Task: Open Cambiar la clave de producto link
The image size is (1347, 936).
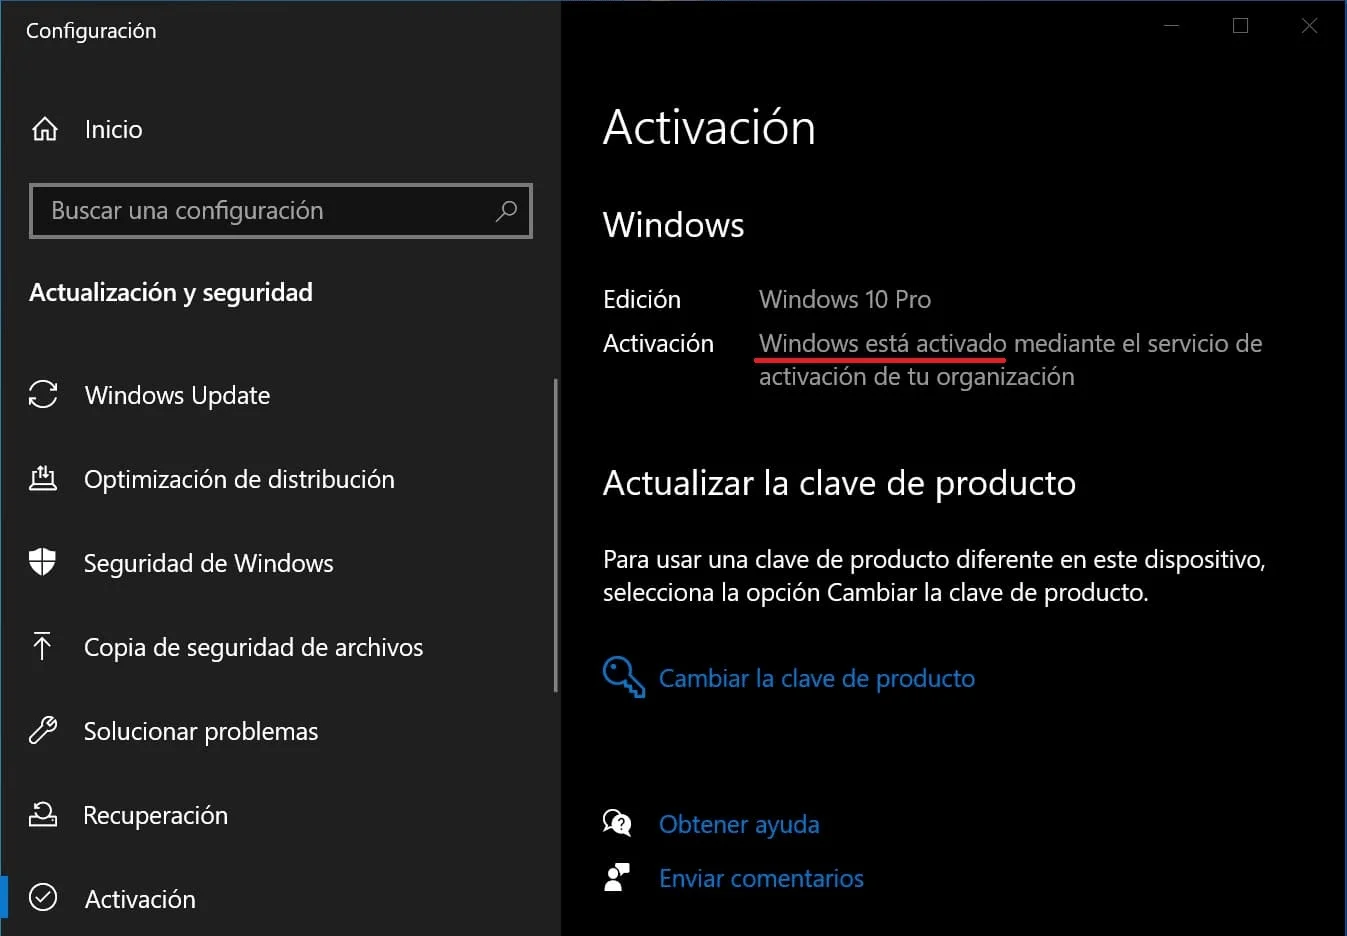Action: [816, 678]
